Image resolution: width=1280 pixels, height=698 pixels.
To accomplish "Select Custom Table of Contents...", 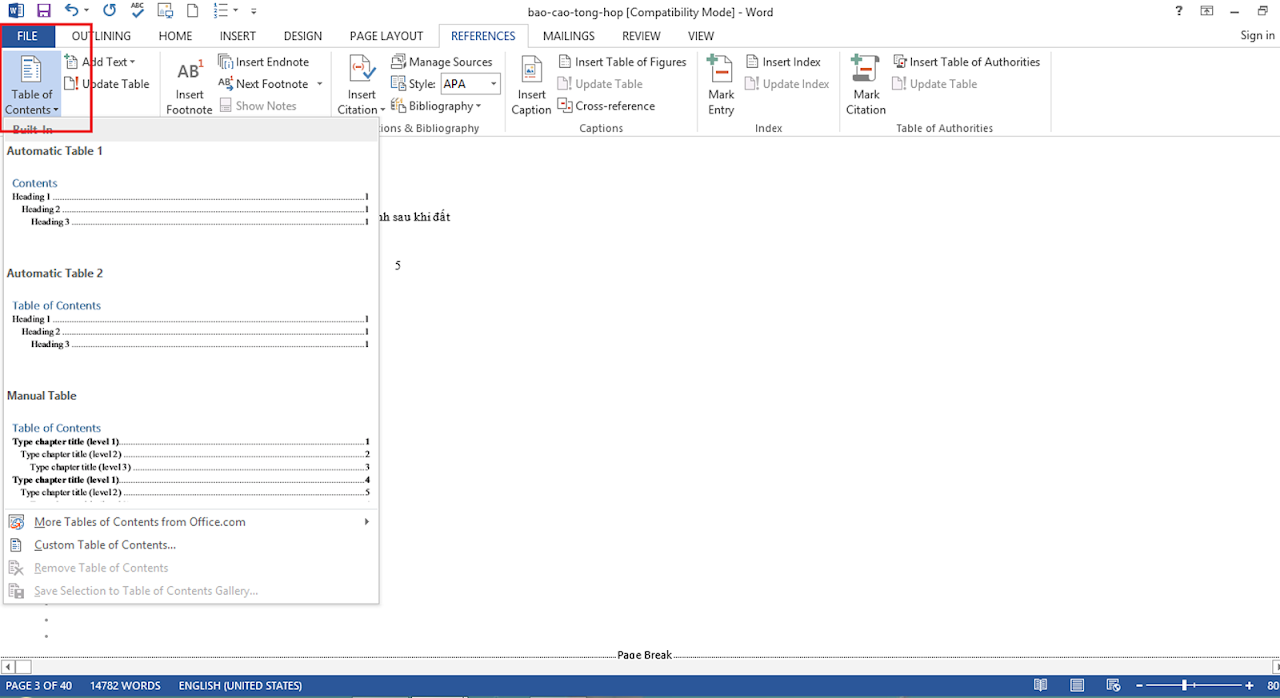I will click(191, 545).
